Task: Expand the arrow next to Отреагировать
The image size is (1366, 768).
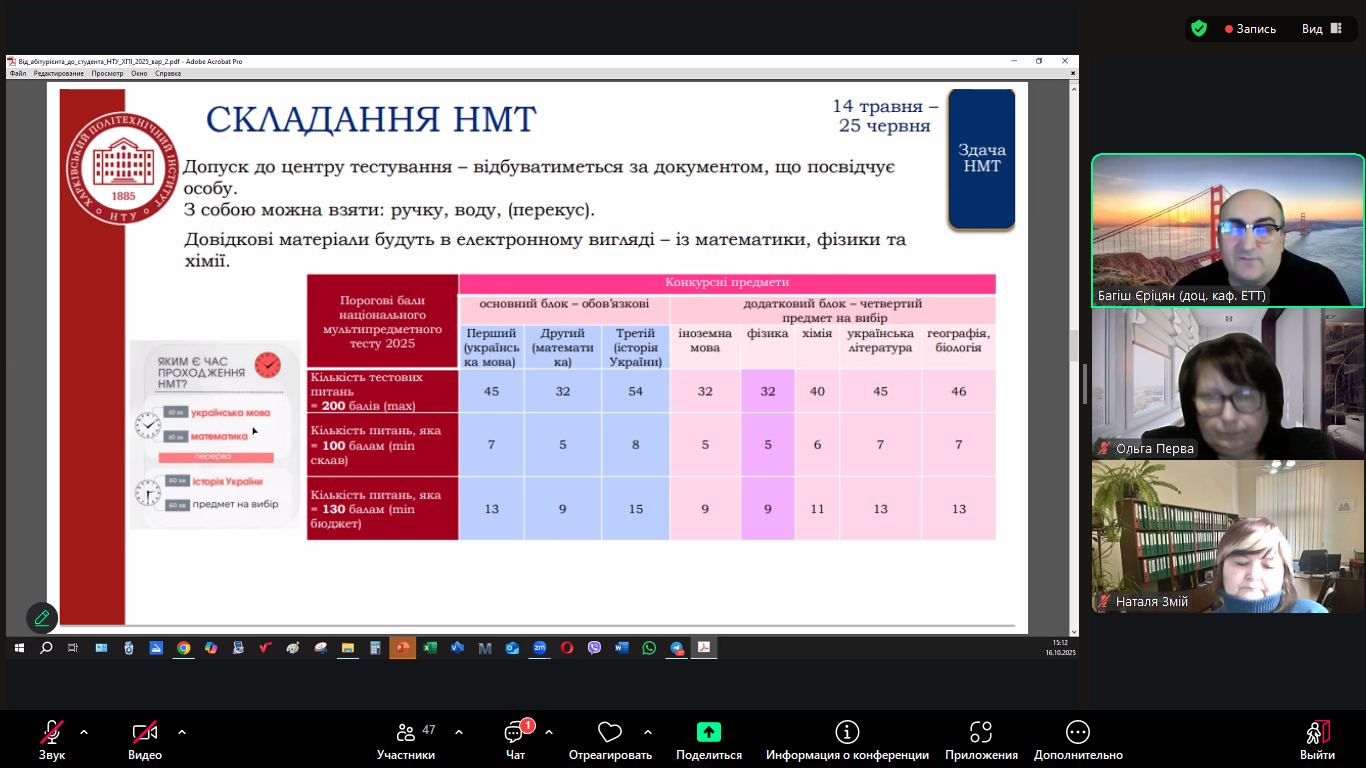Action: 648,732
